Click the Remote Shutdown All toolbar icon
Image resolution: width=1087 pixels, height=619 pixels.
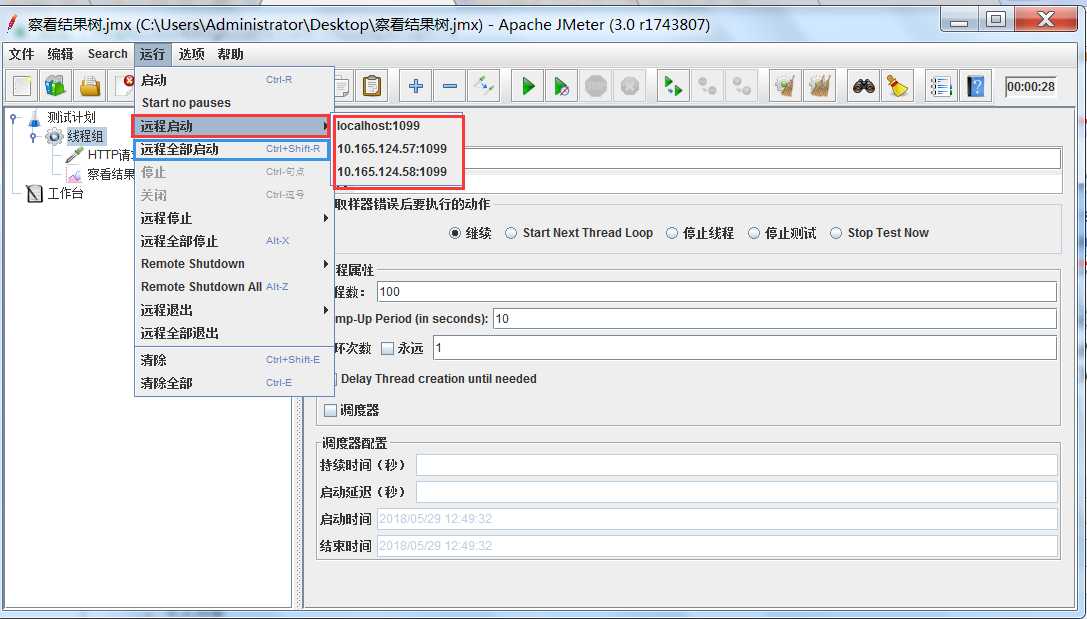click(x=742, y=87)
